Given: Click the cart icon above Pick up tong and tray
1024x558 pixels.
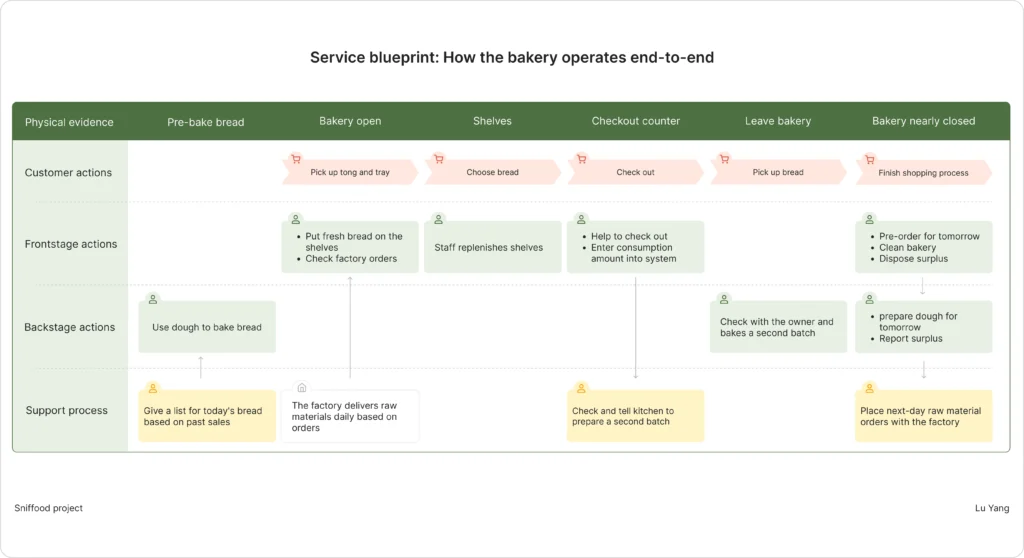Looking at the screenshot, I should [x=295, y=158].
